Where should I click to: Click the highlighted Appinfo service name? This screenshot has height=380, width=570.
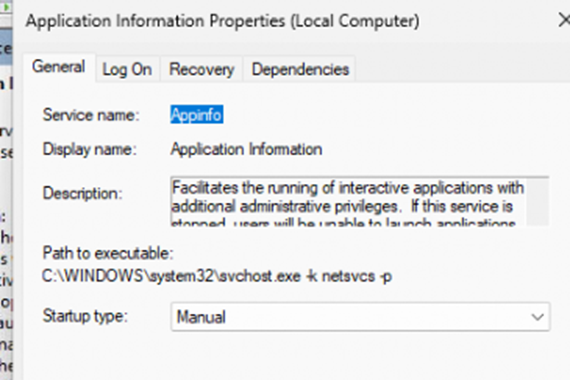196,115
